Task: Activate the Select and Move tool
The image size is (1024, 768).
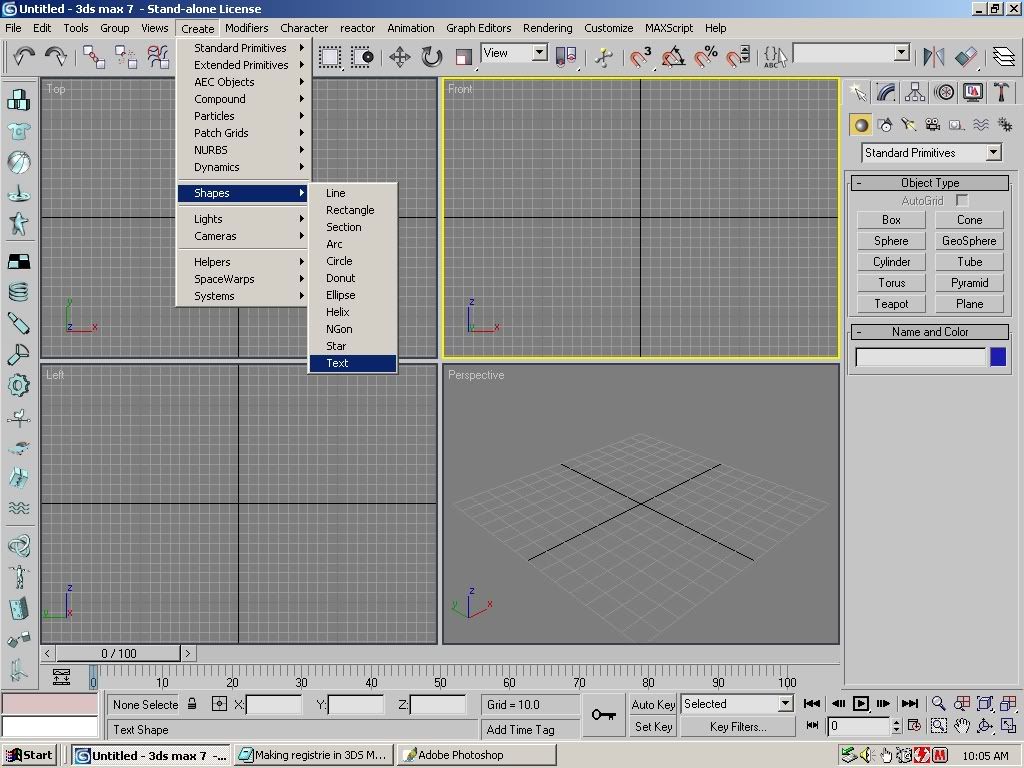Action: (x=400, y=57)
